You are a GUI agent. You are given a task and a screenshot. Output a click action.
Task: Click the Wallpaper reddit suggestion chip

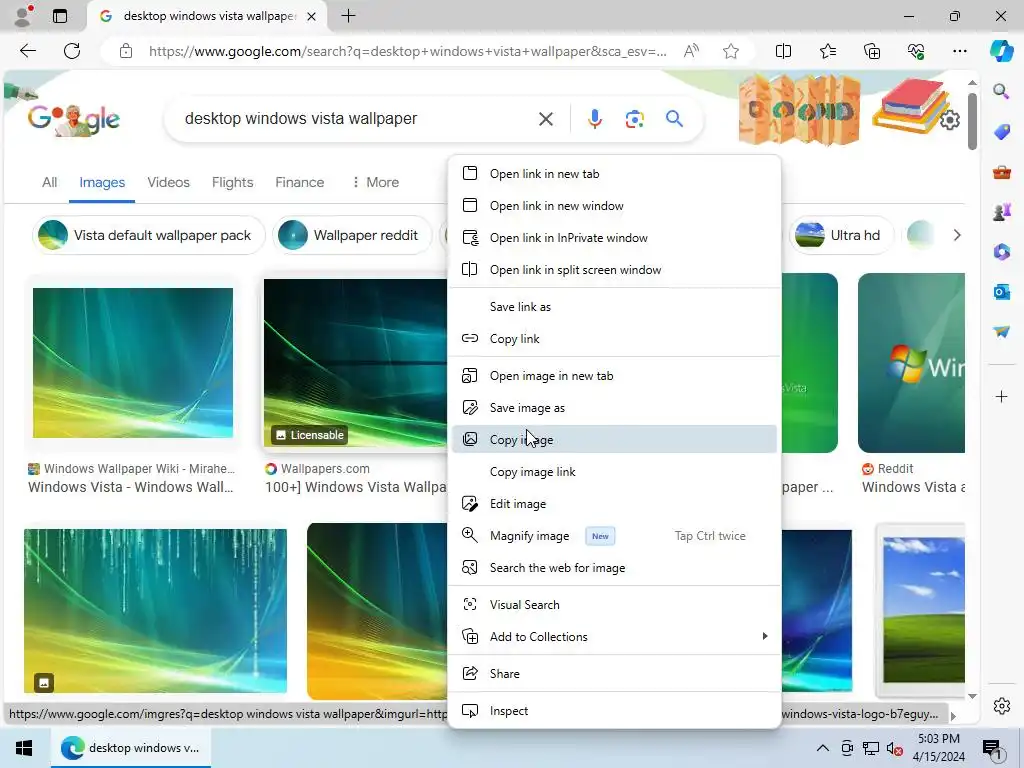tap(352, 235)
